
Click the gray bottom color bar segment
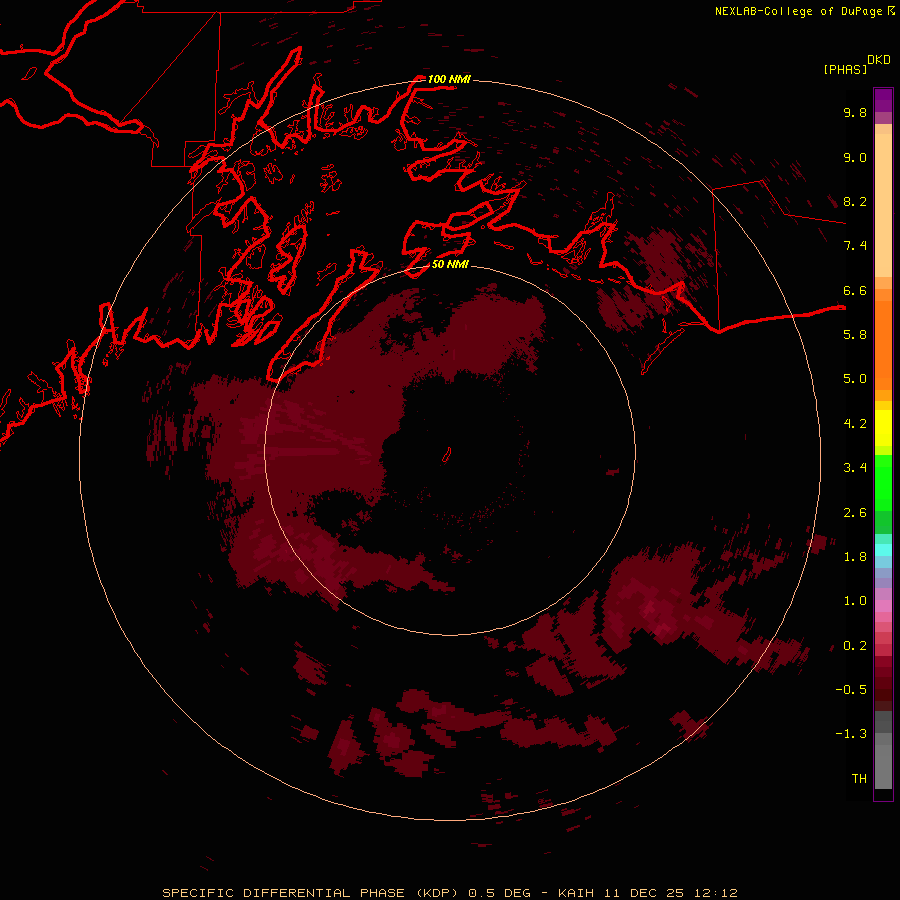[x=883, y=767]
